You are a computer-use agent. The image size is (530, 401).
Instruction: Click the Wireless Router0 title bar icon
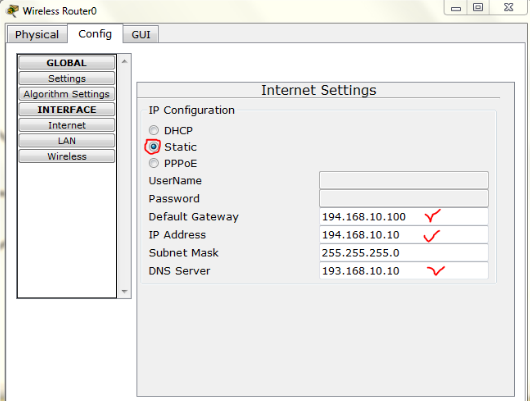pos(13,10)
